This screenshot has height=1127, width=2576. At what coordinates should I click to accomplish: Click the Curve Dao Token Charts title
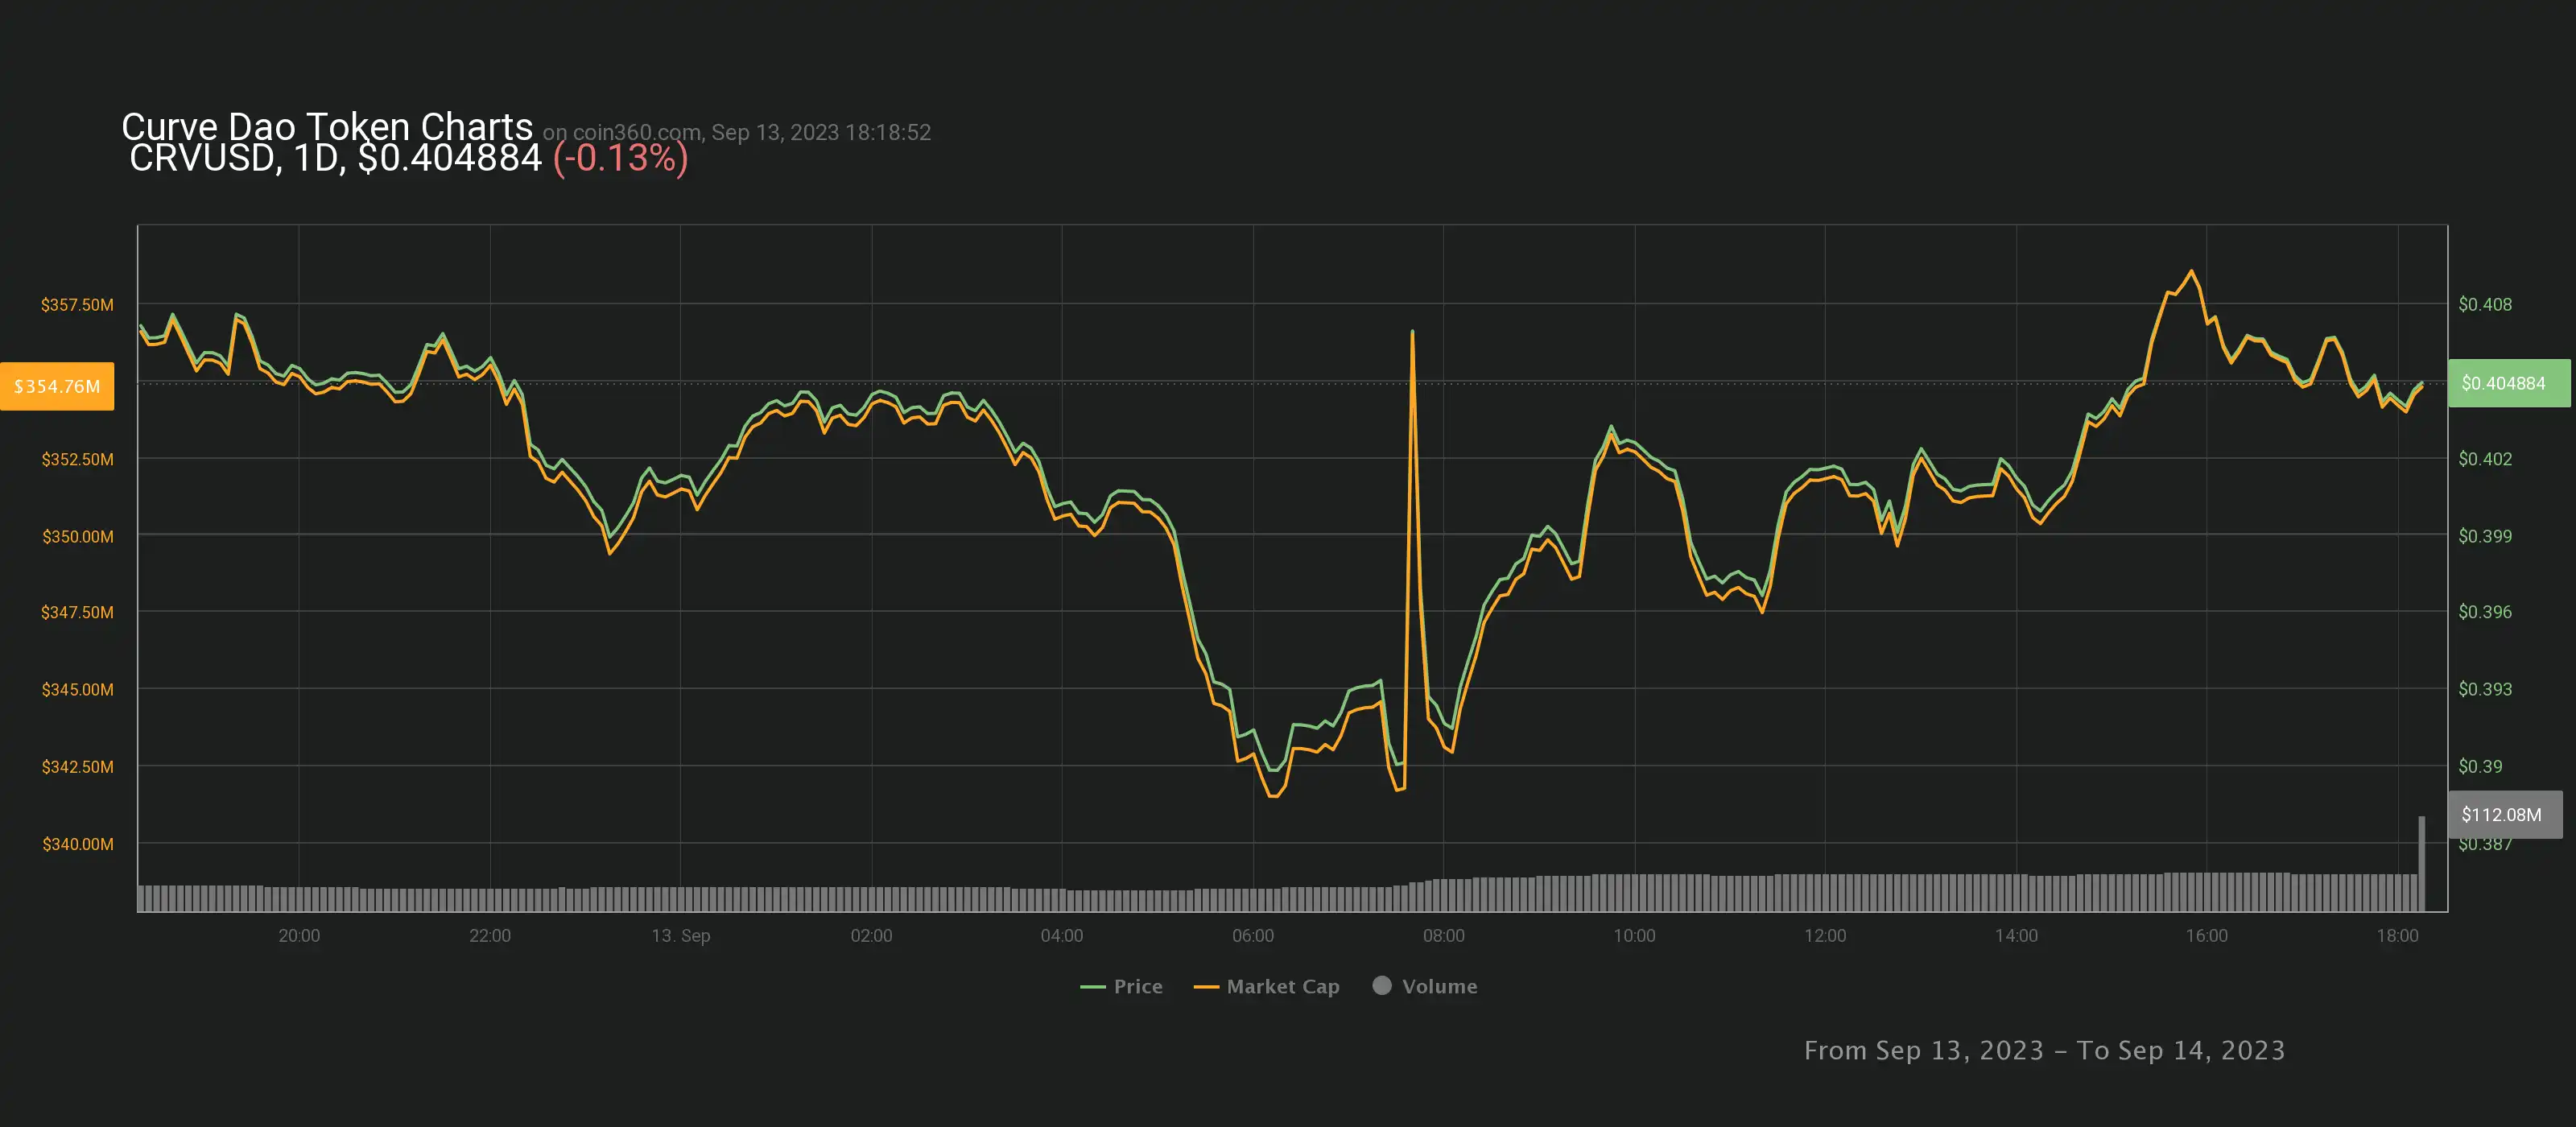tap(327, 126)
